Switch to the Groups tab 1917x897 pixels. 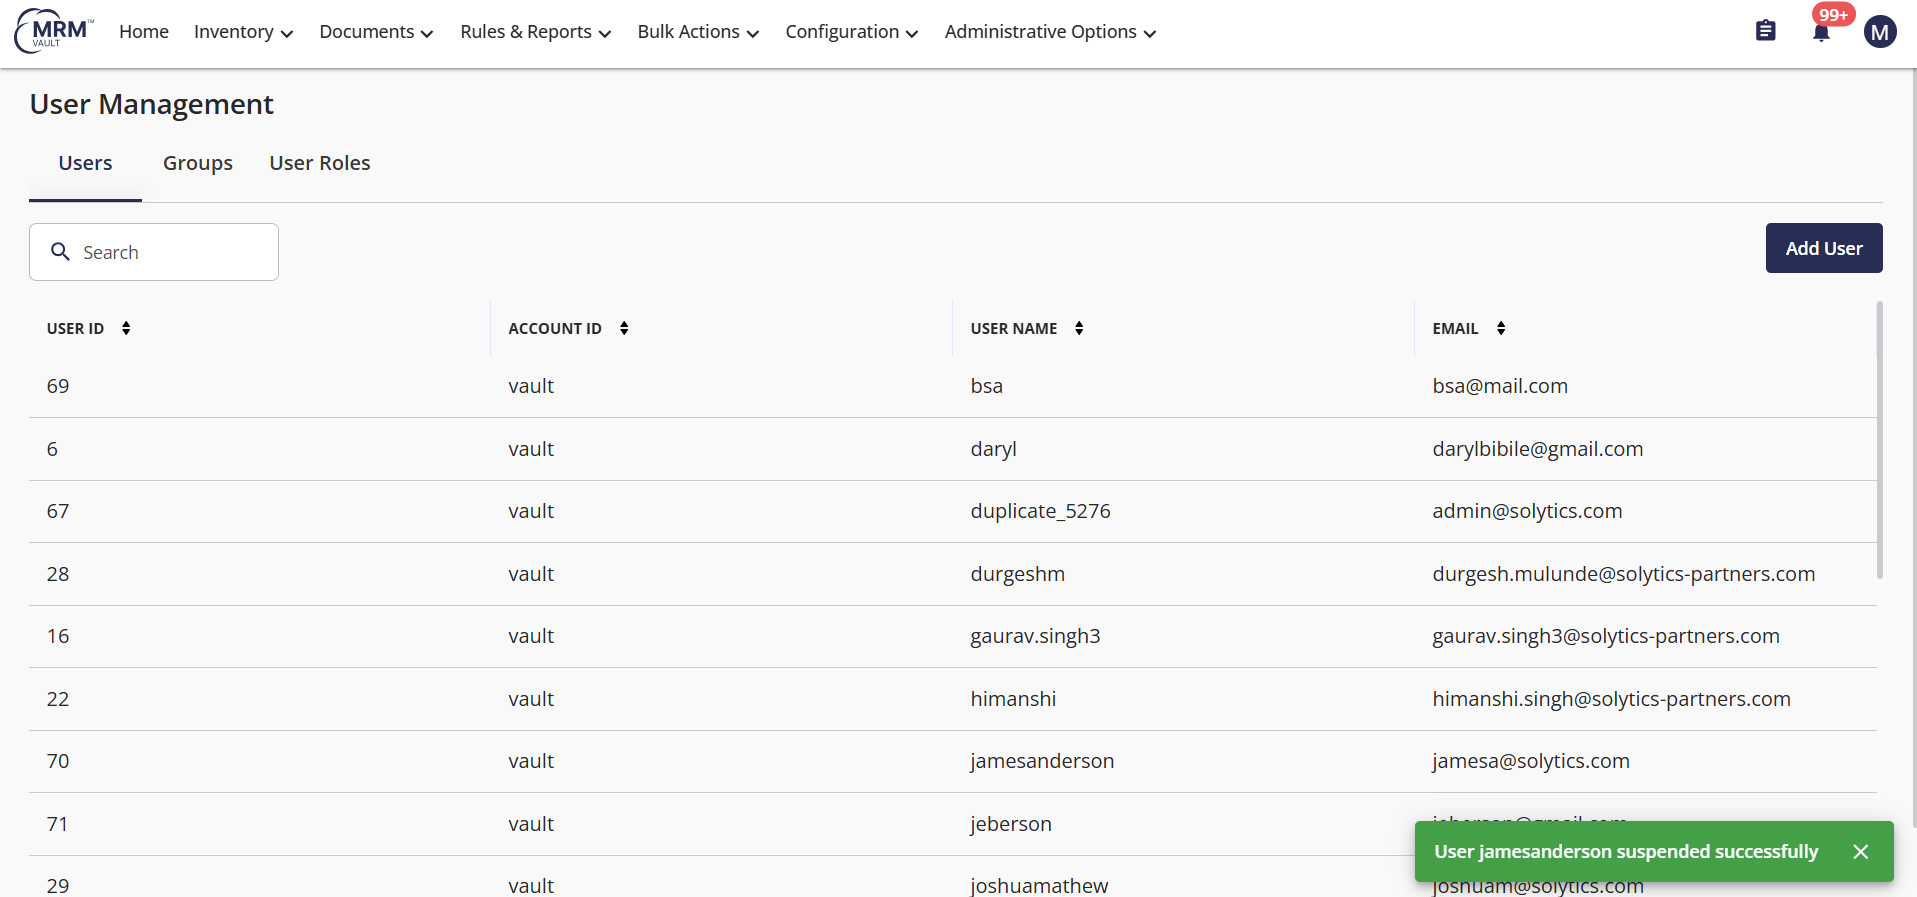tap(198, 163)
